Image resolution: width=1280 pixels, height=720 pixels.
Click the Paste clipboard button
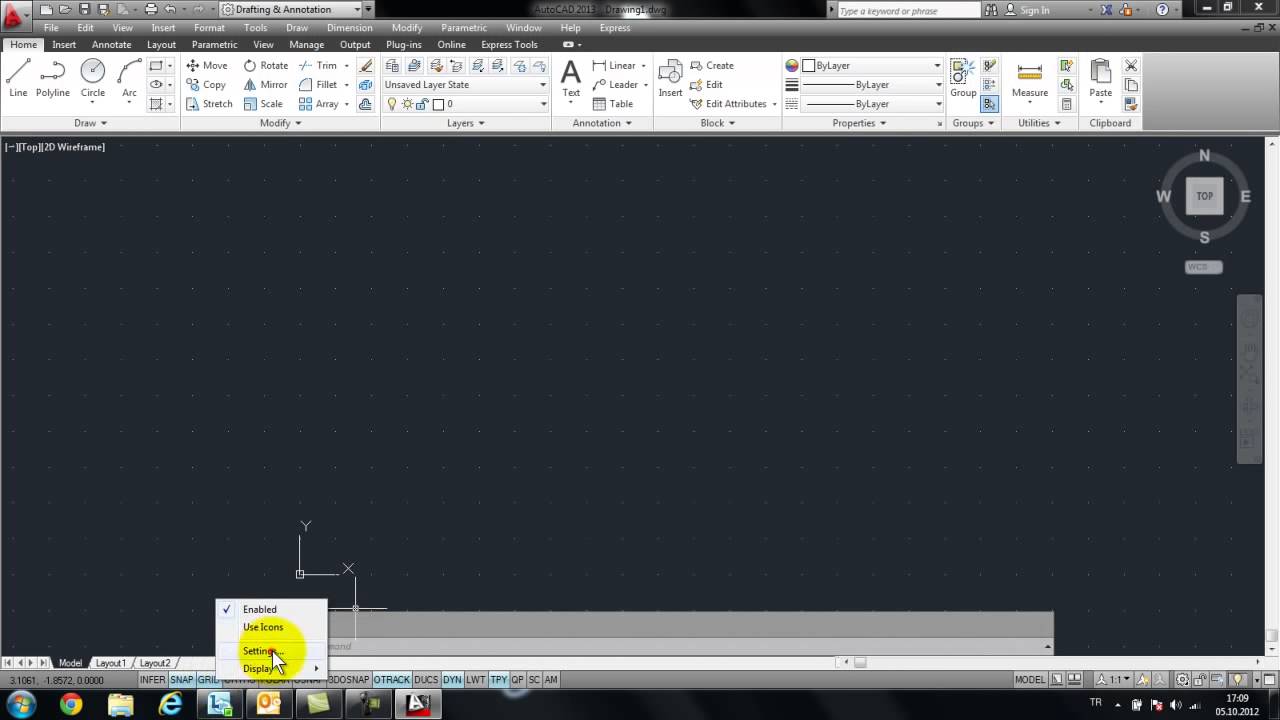1101,79
